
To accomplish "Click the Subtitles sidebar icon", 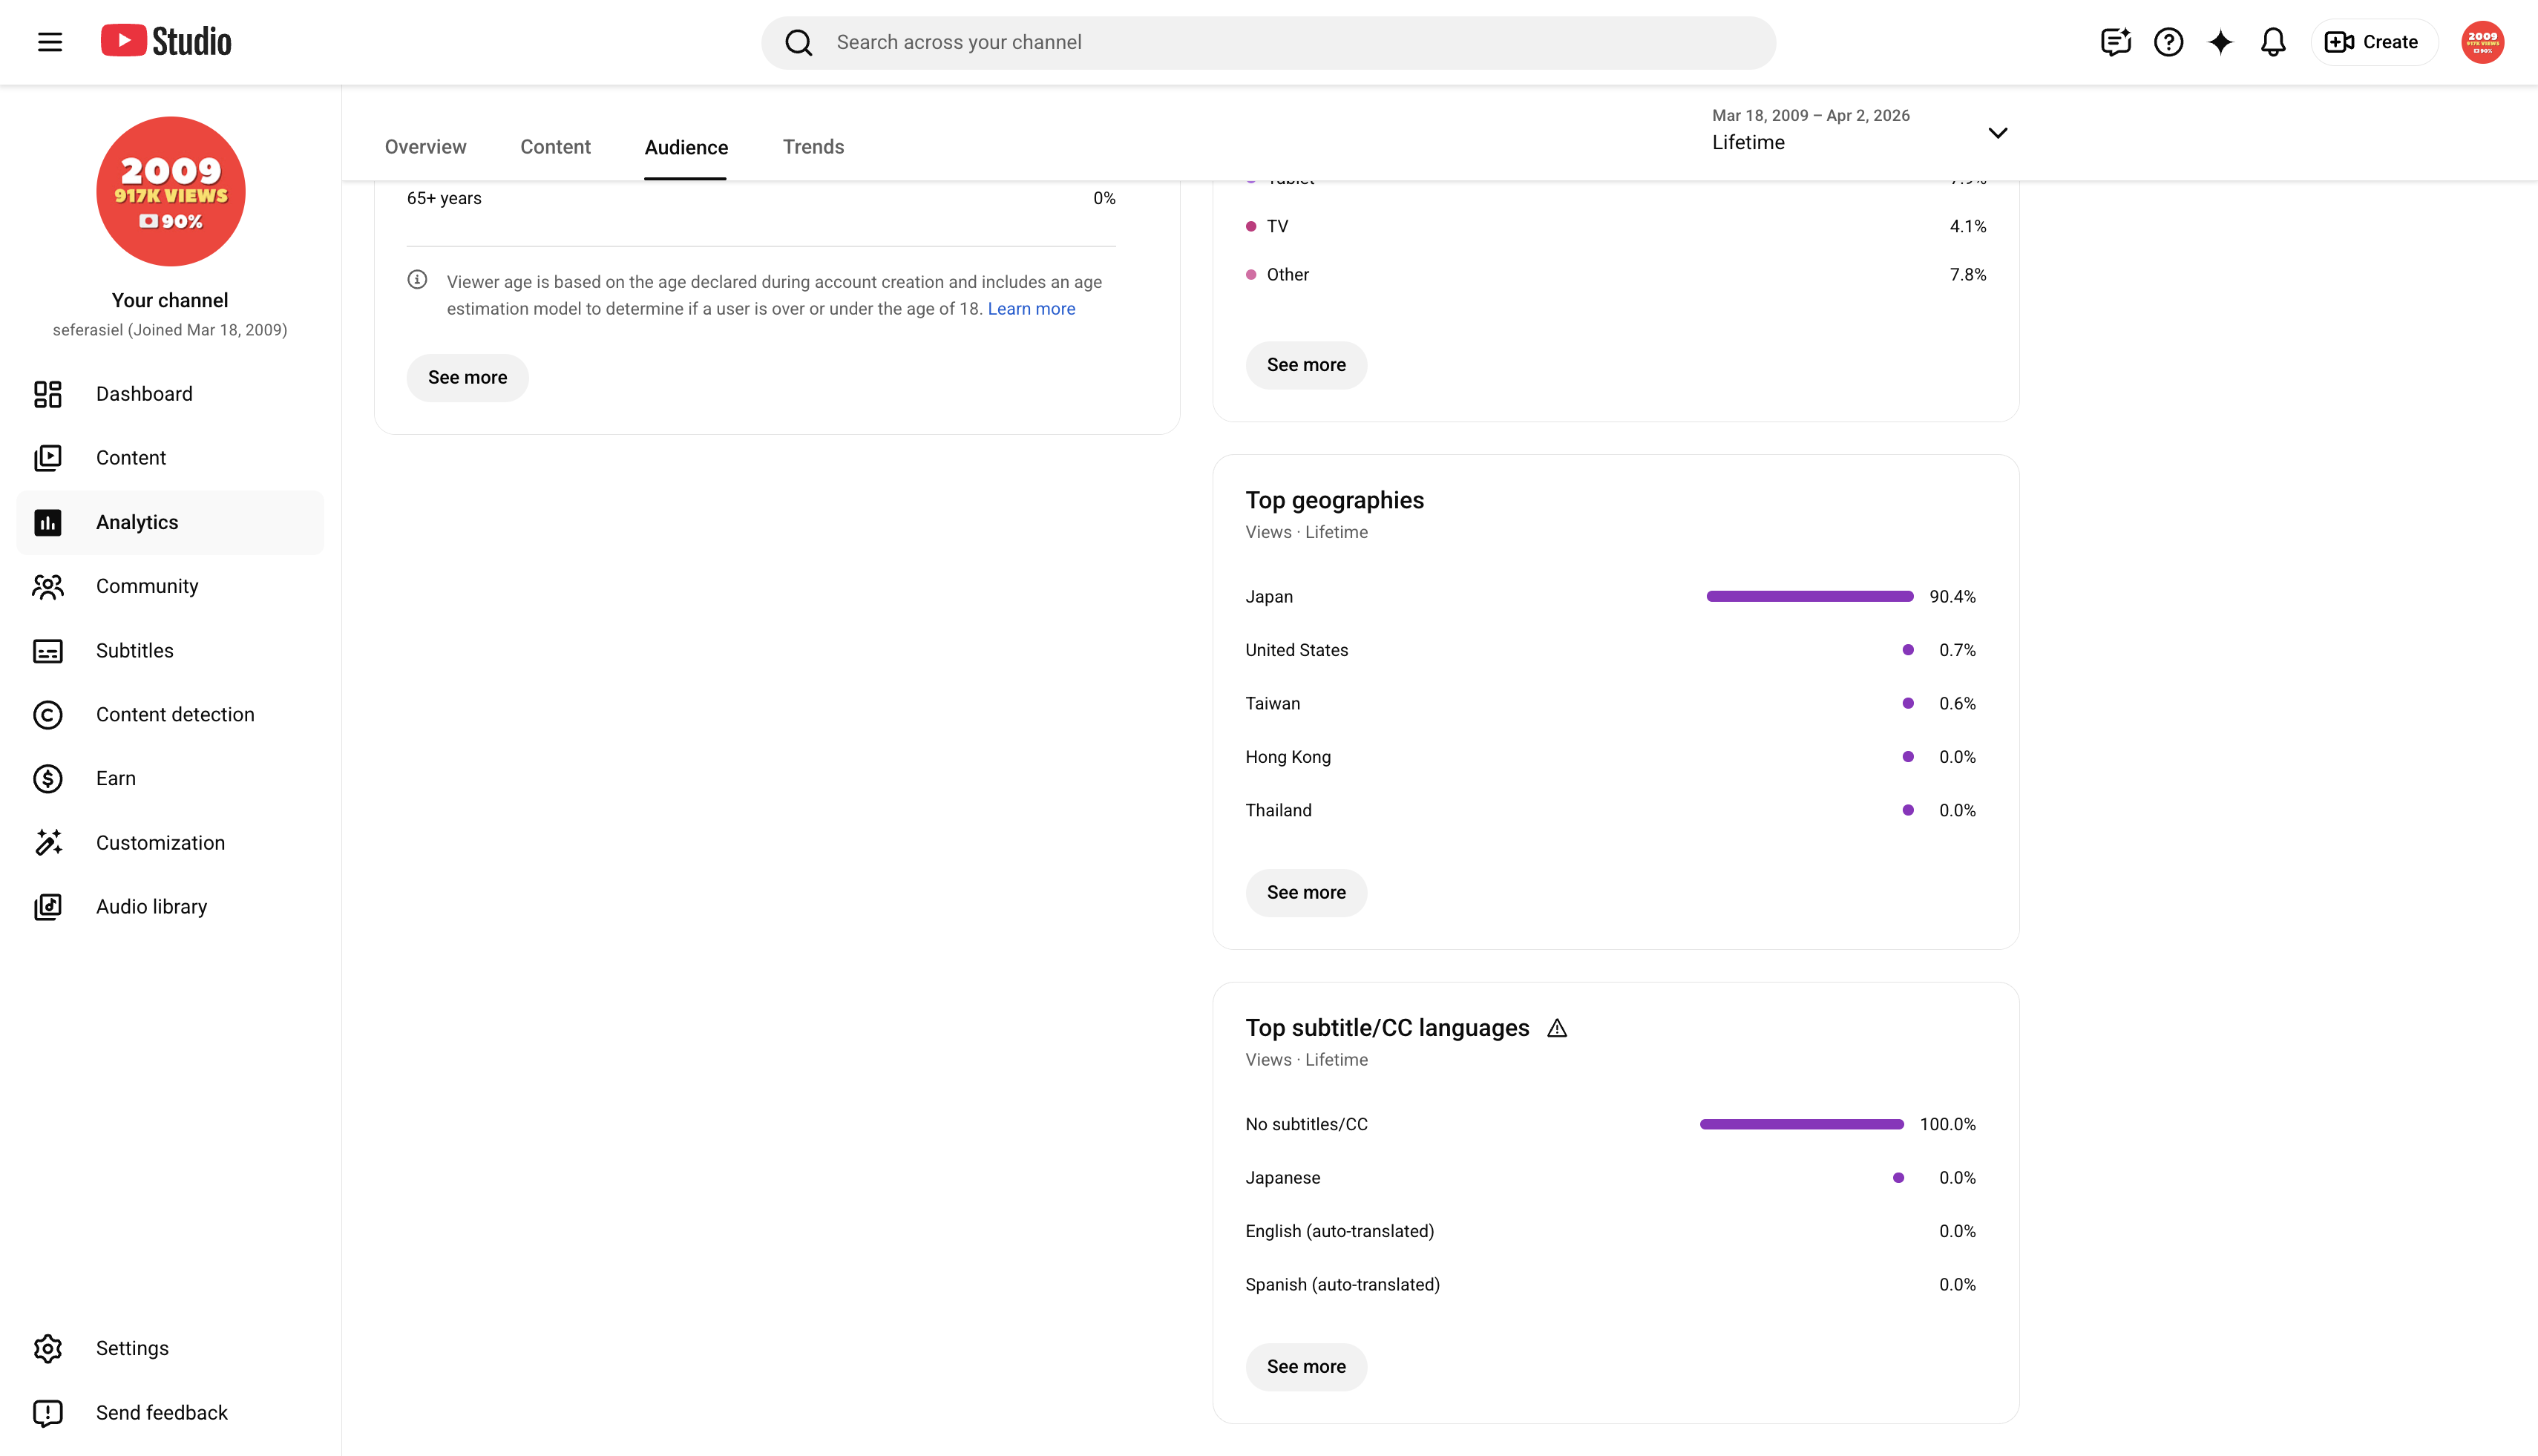I will (x=48, y=651).
